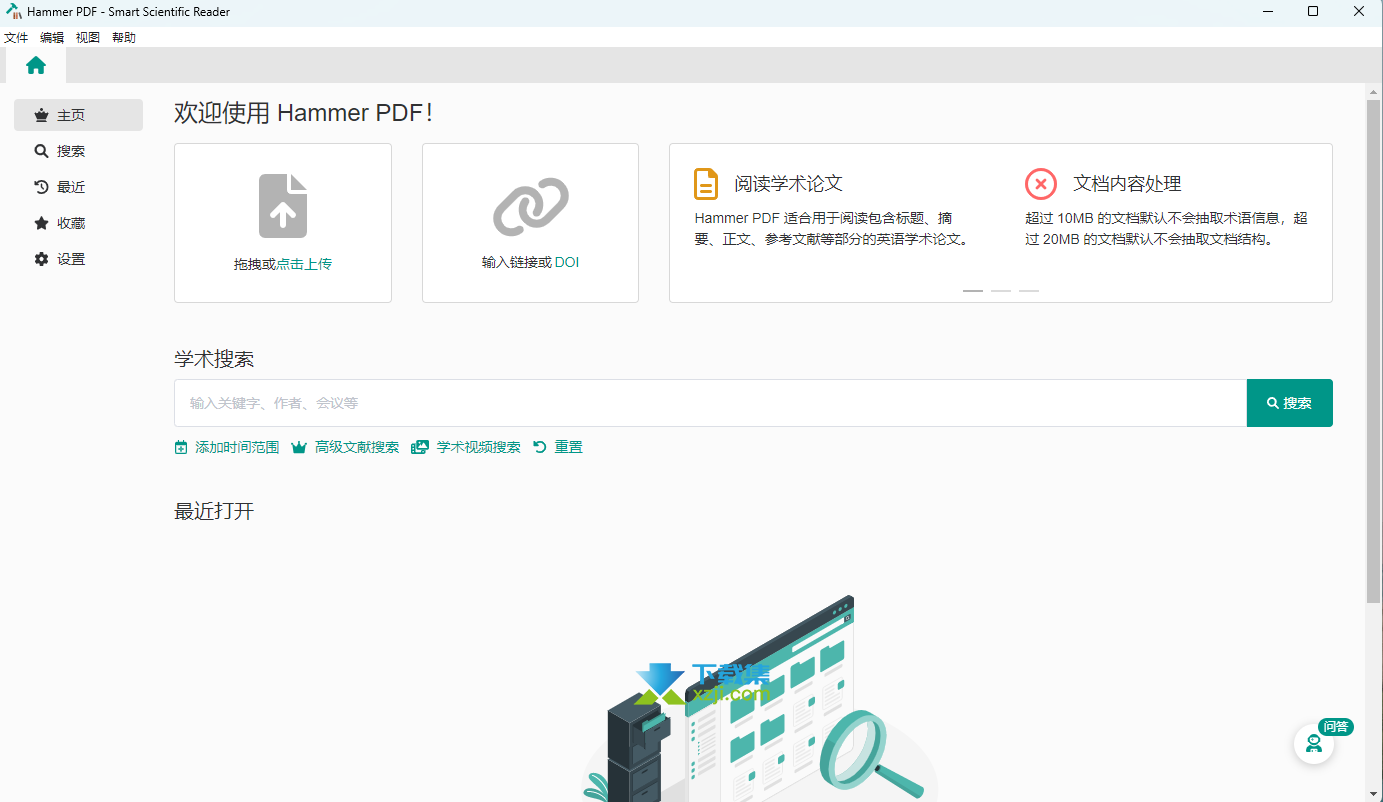Select the third carousel indicator dash
1383x802 pixels.
[x=1029, y=290]
